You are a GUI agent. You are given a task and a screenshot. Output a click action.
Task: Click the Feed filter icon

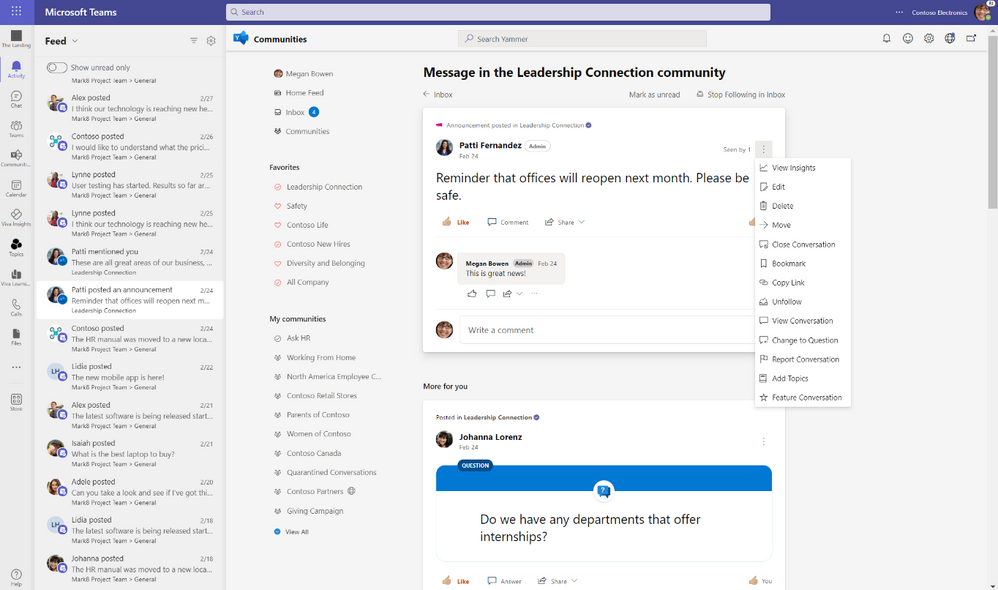click(193, 41)
